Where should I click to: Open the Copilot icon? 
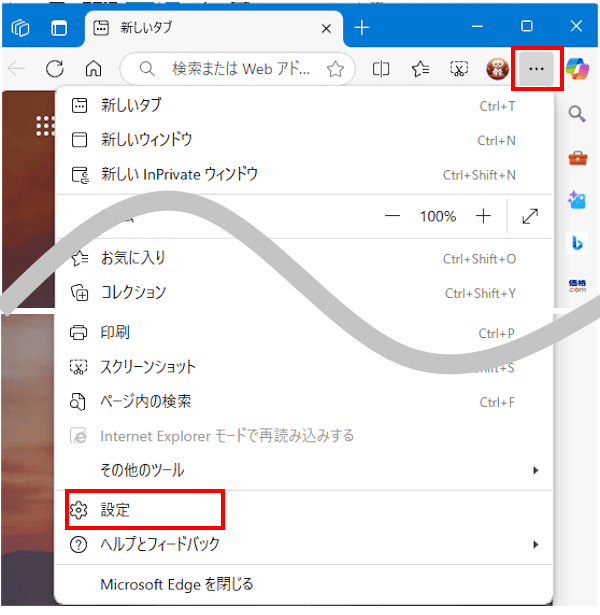578,69
